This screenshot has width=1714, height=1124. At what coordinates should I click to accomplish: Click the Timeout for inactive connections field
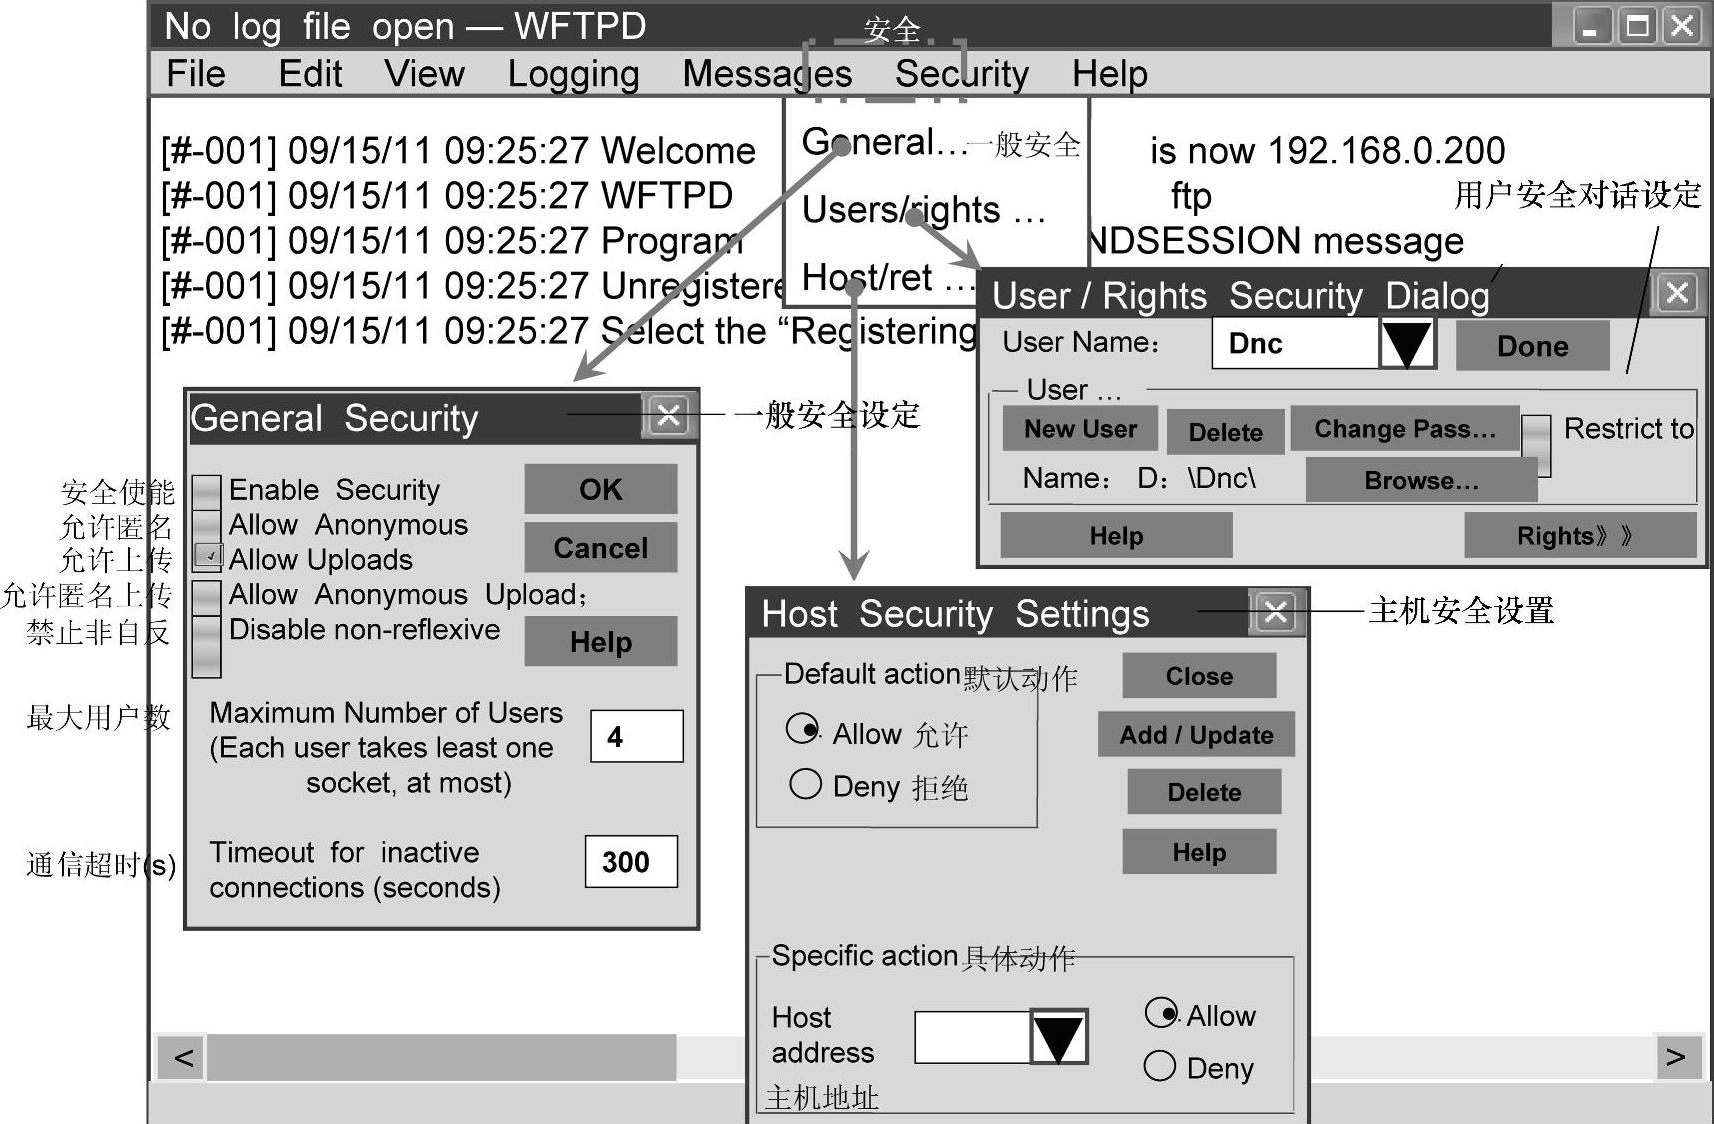pos(632,861)
